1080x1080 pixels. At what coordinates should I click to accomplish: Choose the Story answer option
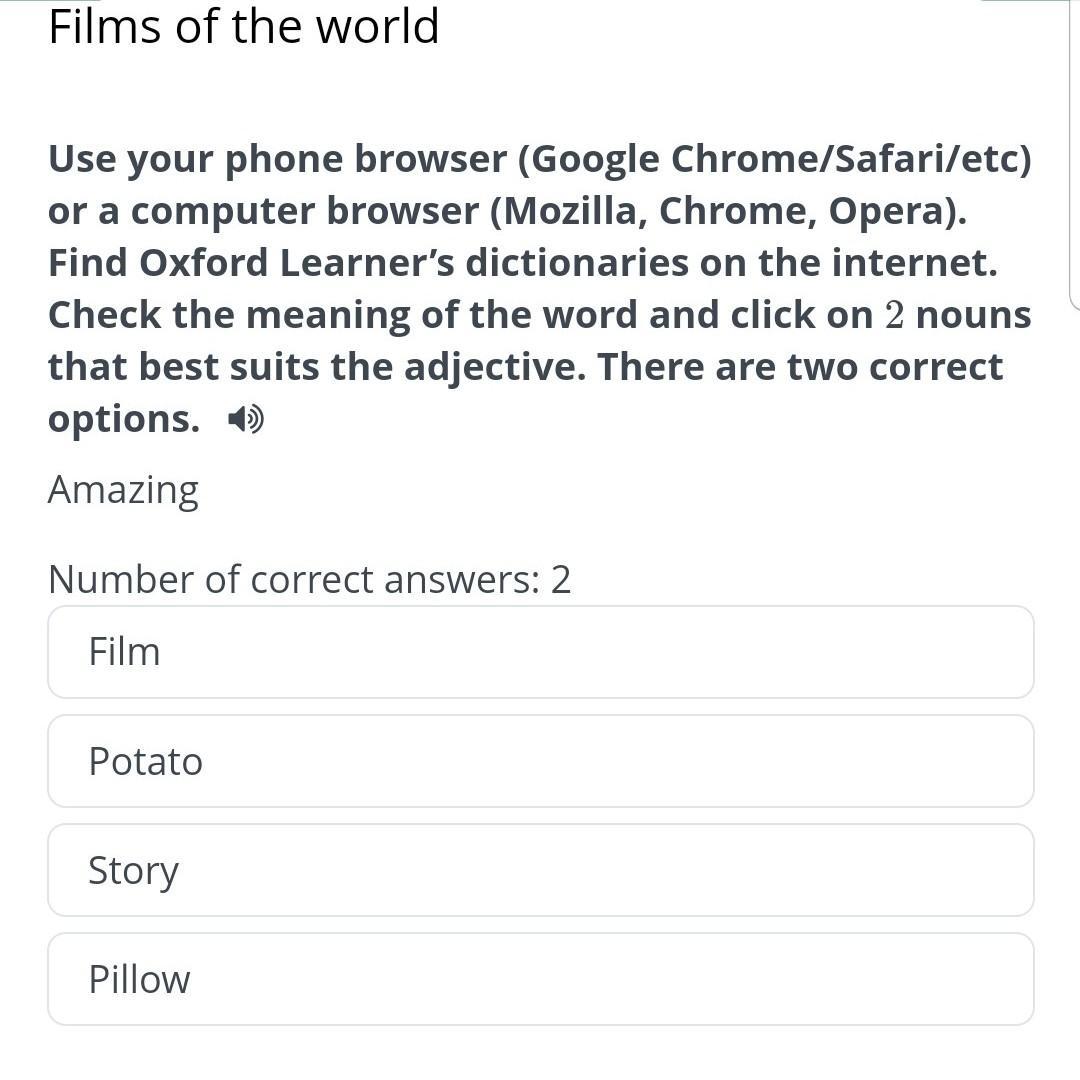540,870
